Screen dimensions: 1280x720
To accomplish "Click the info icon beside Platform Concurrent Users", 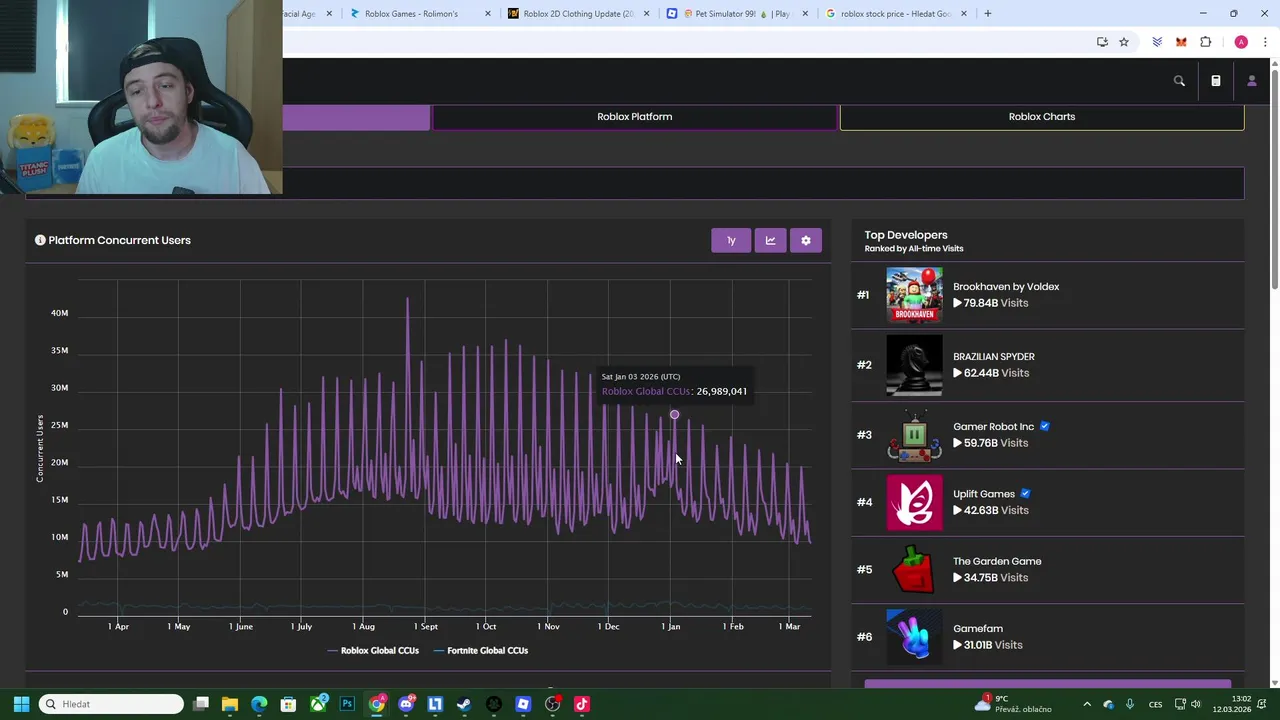I will click(40, 240).
